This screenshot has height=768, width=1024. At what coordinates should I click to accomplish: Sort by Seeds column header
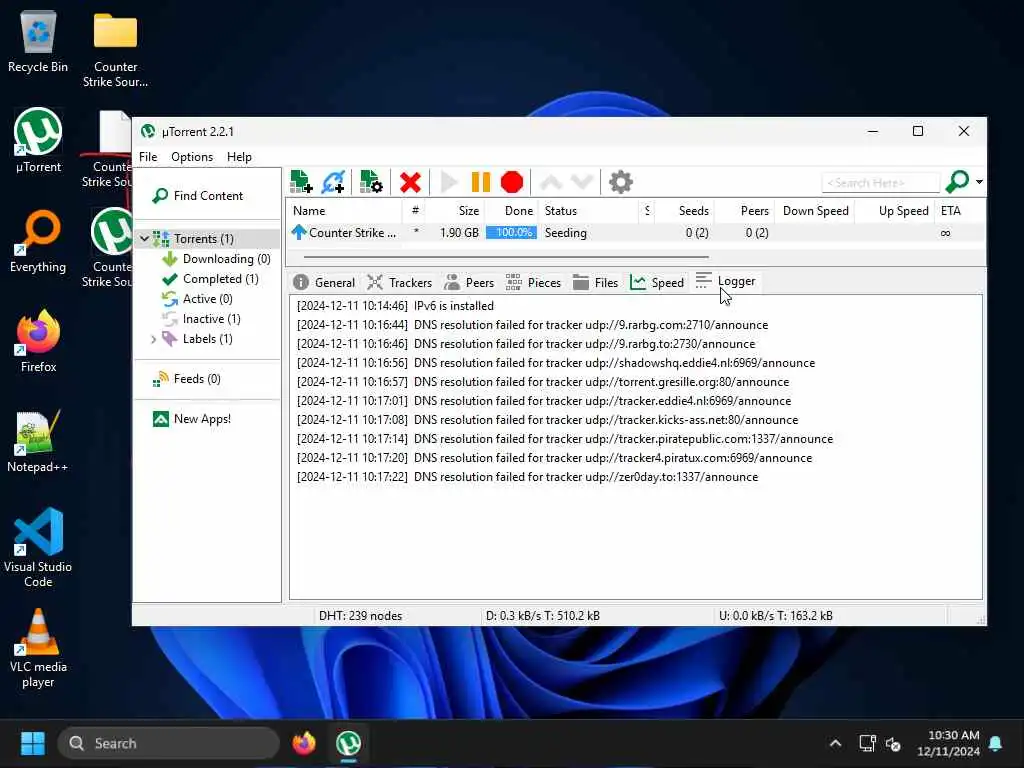point(684,210)
